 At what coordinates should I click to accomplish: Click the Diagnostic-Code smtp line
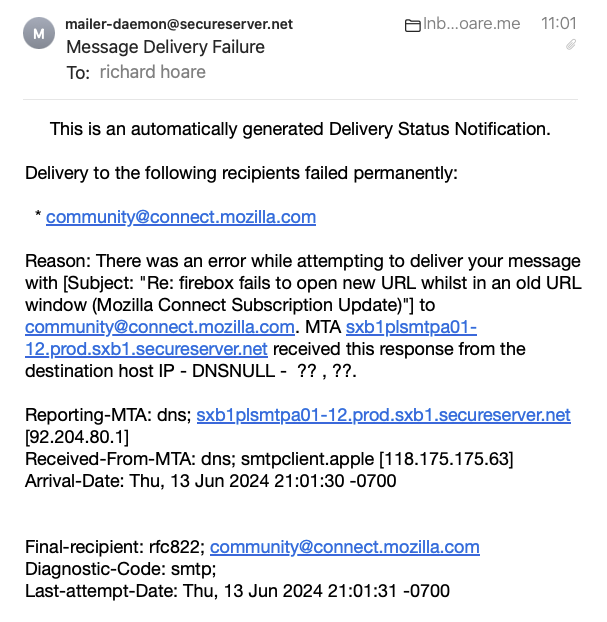(x=119, y=569)
